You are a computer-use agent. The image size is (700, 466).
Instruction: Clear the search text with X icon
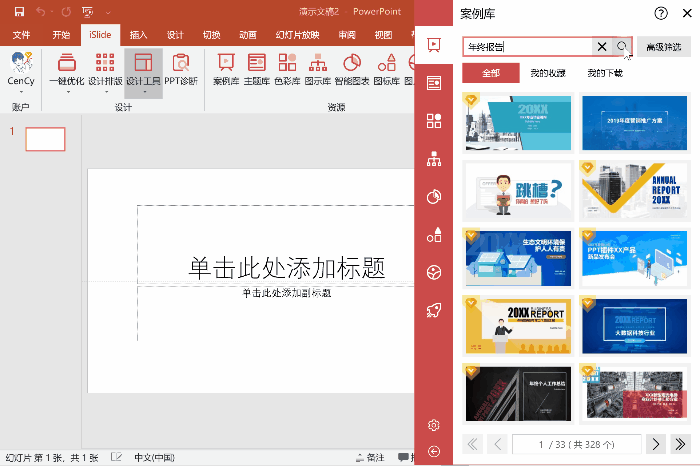[x=601, y=47]
